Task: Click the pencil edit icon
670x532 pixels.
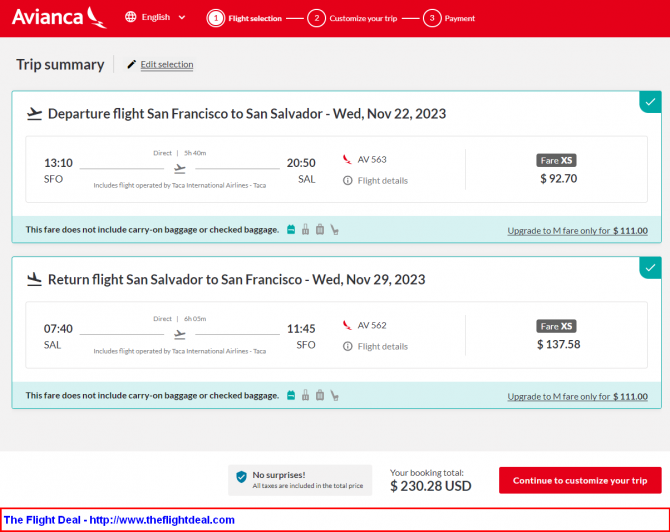Action: (132, 64)
